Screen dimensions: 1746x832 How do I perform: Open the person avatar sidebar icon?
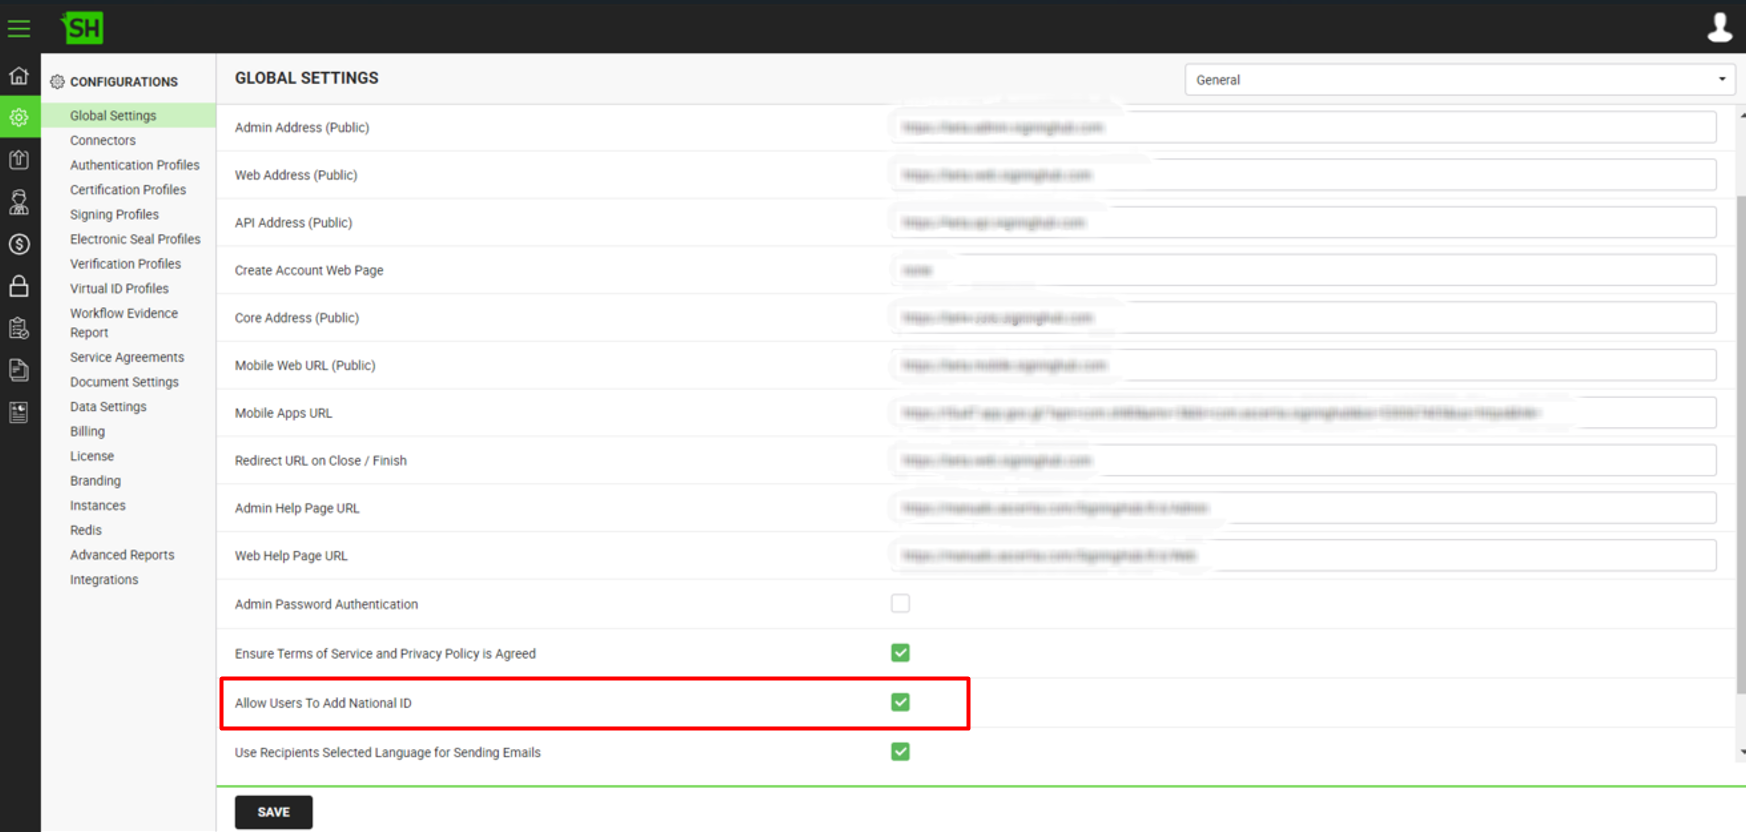pyautogui.click(x=19, y=202)
